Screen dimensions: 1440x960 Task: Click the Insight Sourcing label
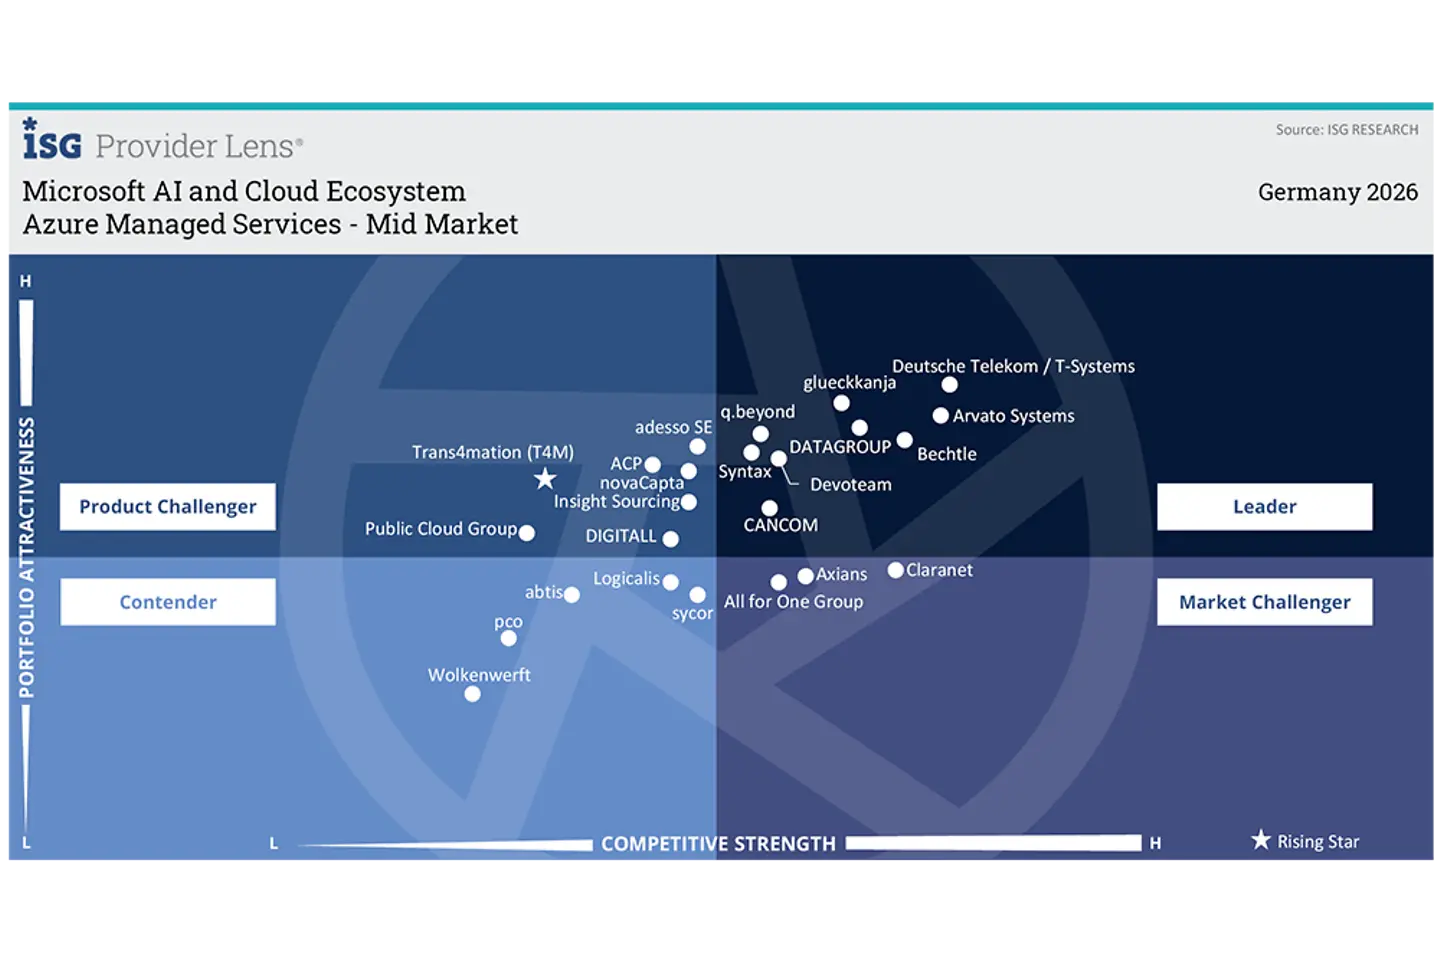tap(617, 502)
